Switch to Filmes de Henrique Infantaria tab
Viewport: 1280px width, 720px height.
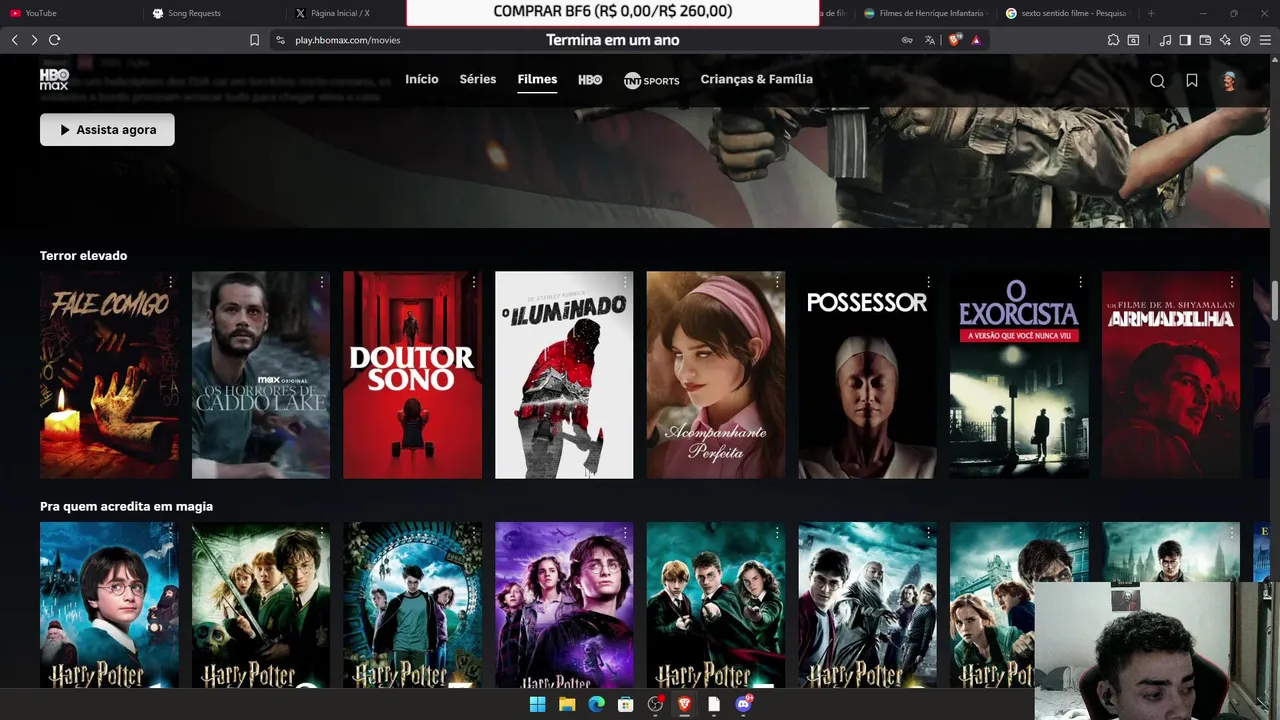pyautogui.click(x=925, y=13)
